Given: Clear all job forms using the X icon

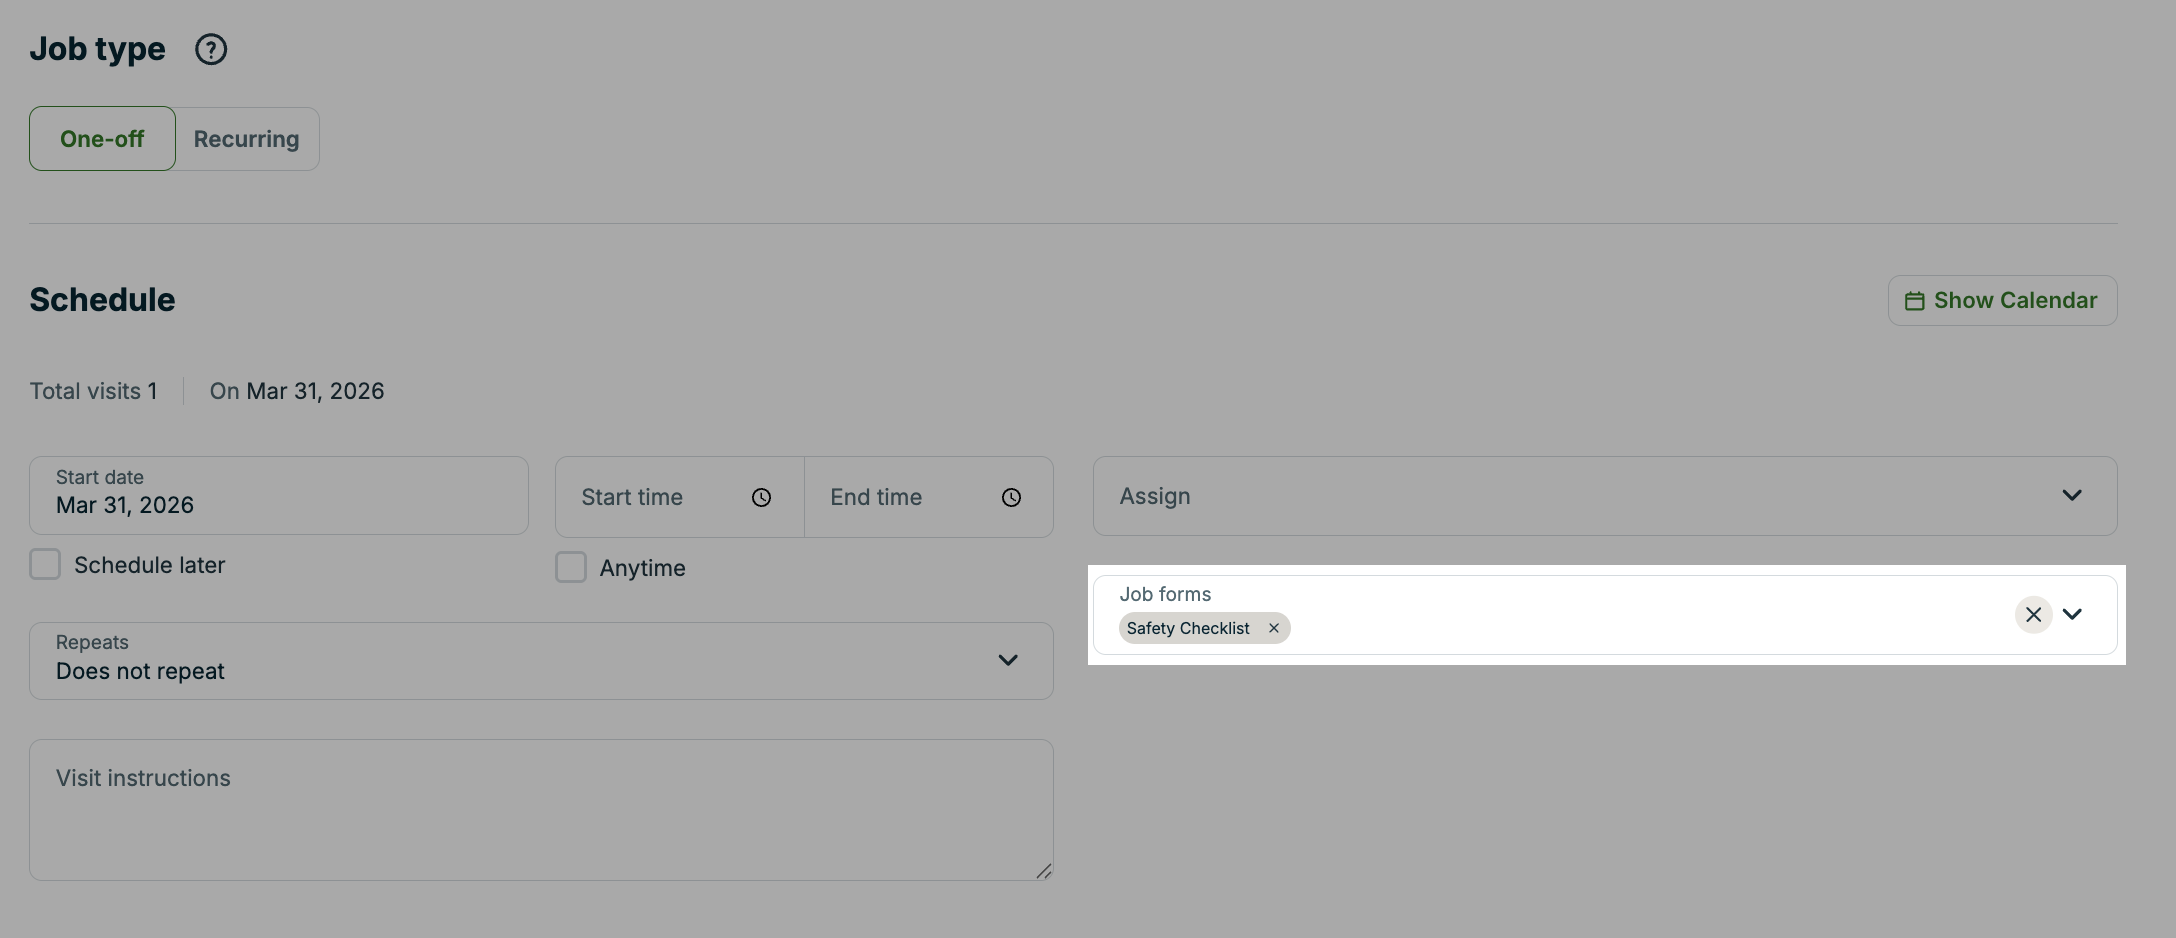Looking at the screenshot, I should [x=2033, y=614].
